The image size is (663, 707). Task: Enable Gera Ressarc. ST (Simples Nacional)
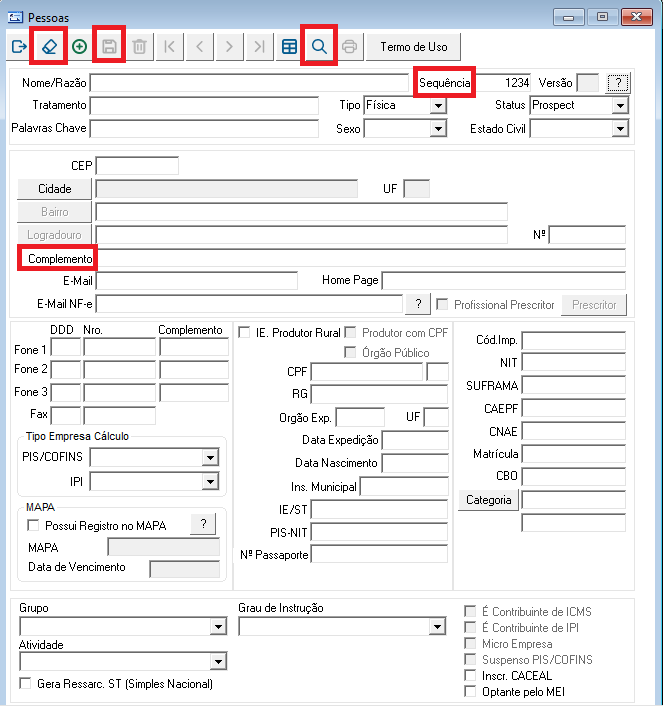[x=25, y=683]
